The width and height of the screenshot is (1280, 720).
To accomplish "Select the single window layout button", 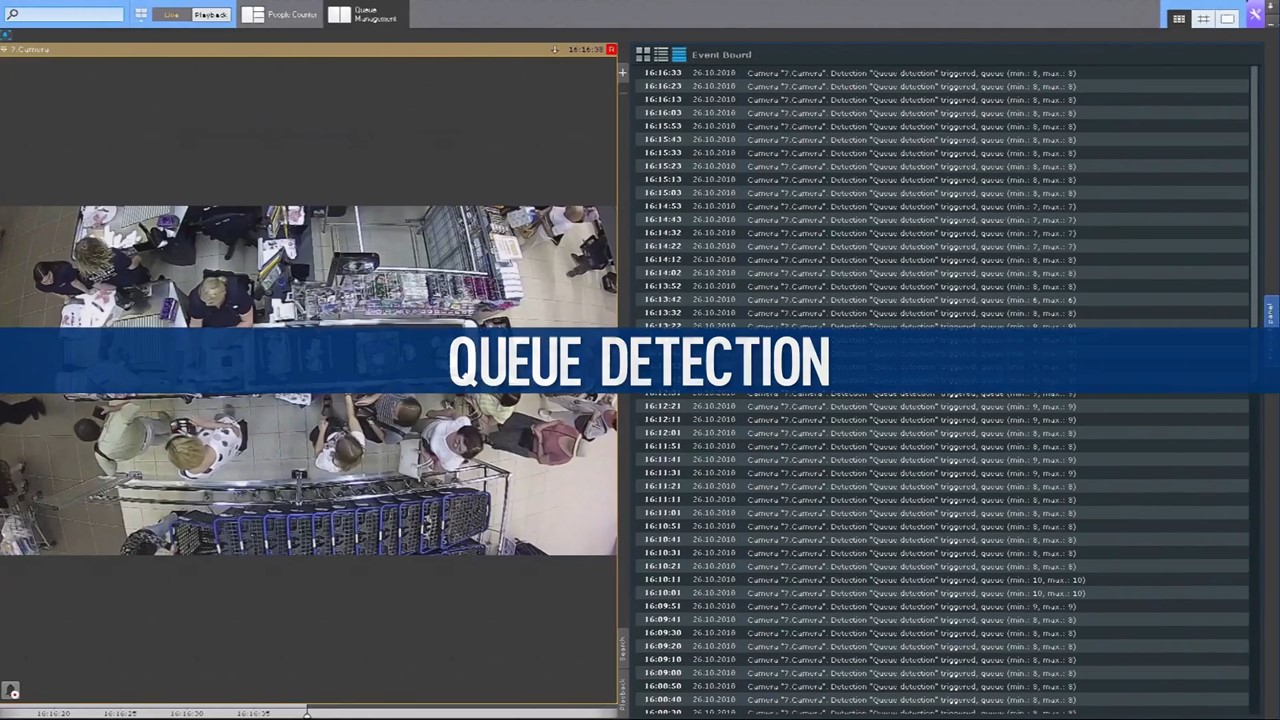I will point(1227,18).
